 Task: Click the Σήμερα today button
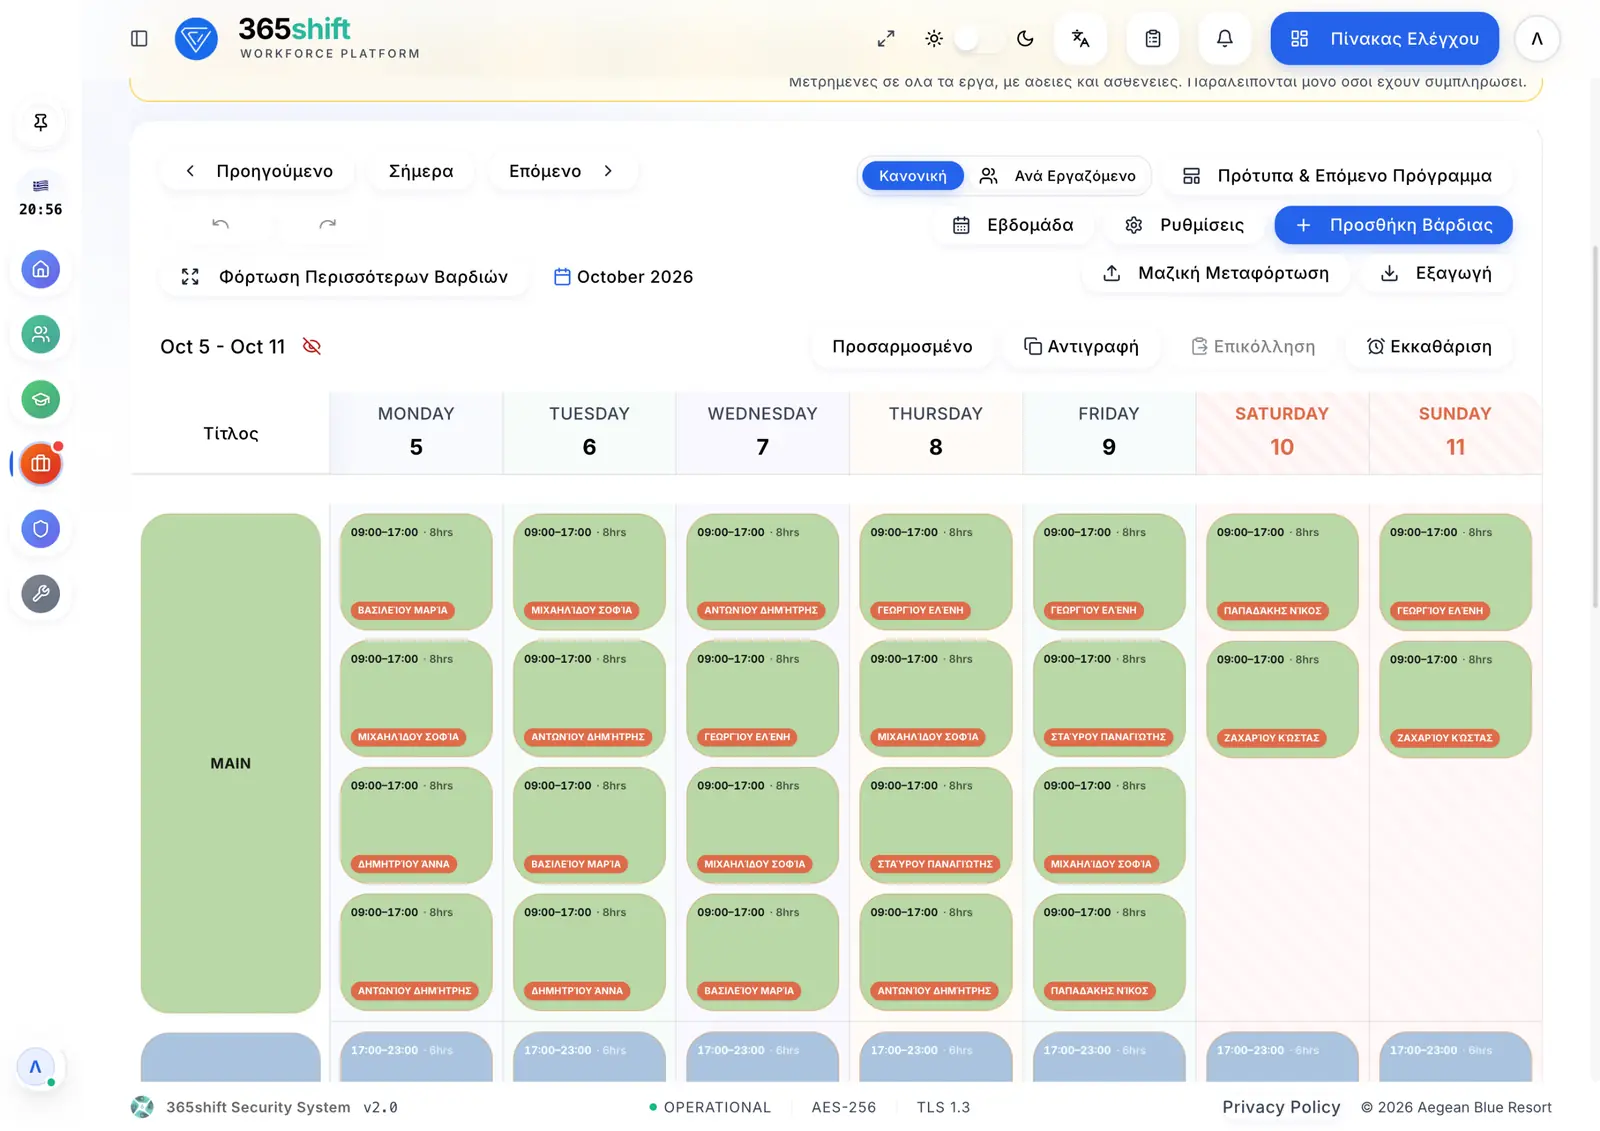tap(421, 171)
